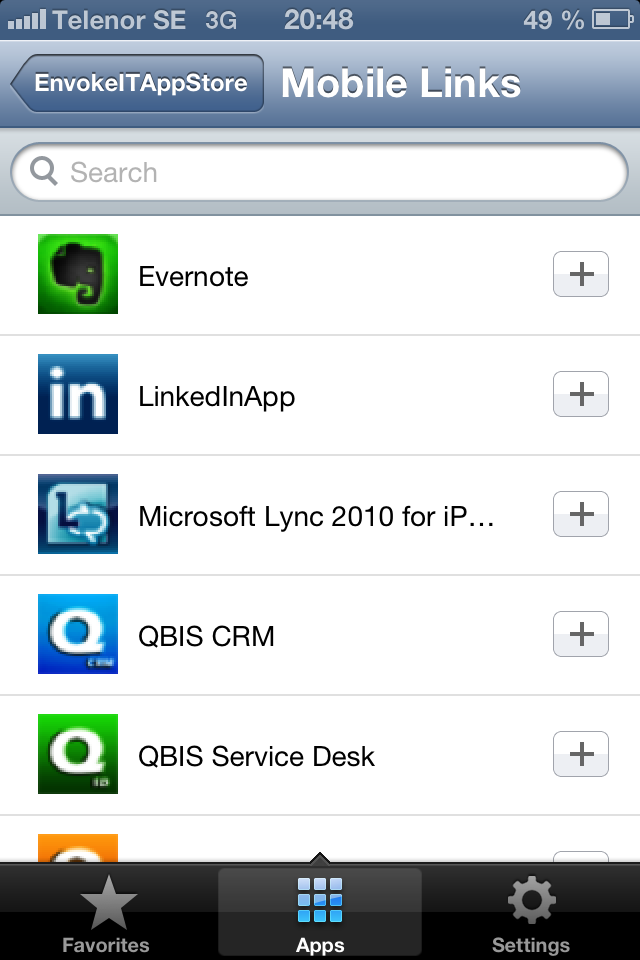The height and width of the screenshot is (960, 640).
Task: Open the QBIS Service Desk label
Action: pyautogui.click(x=256, y=756)
